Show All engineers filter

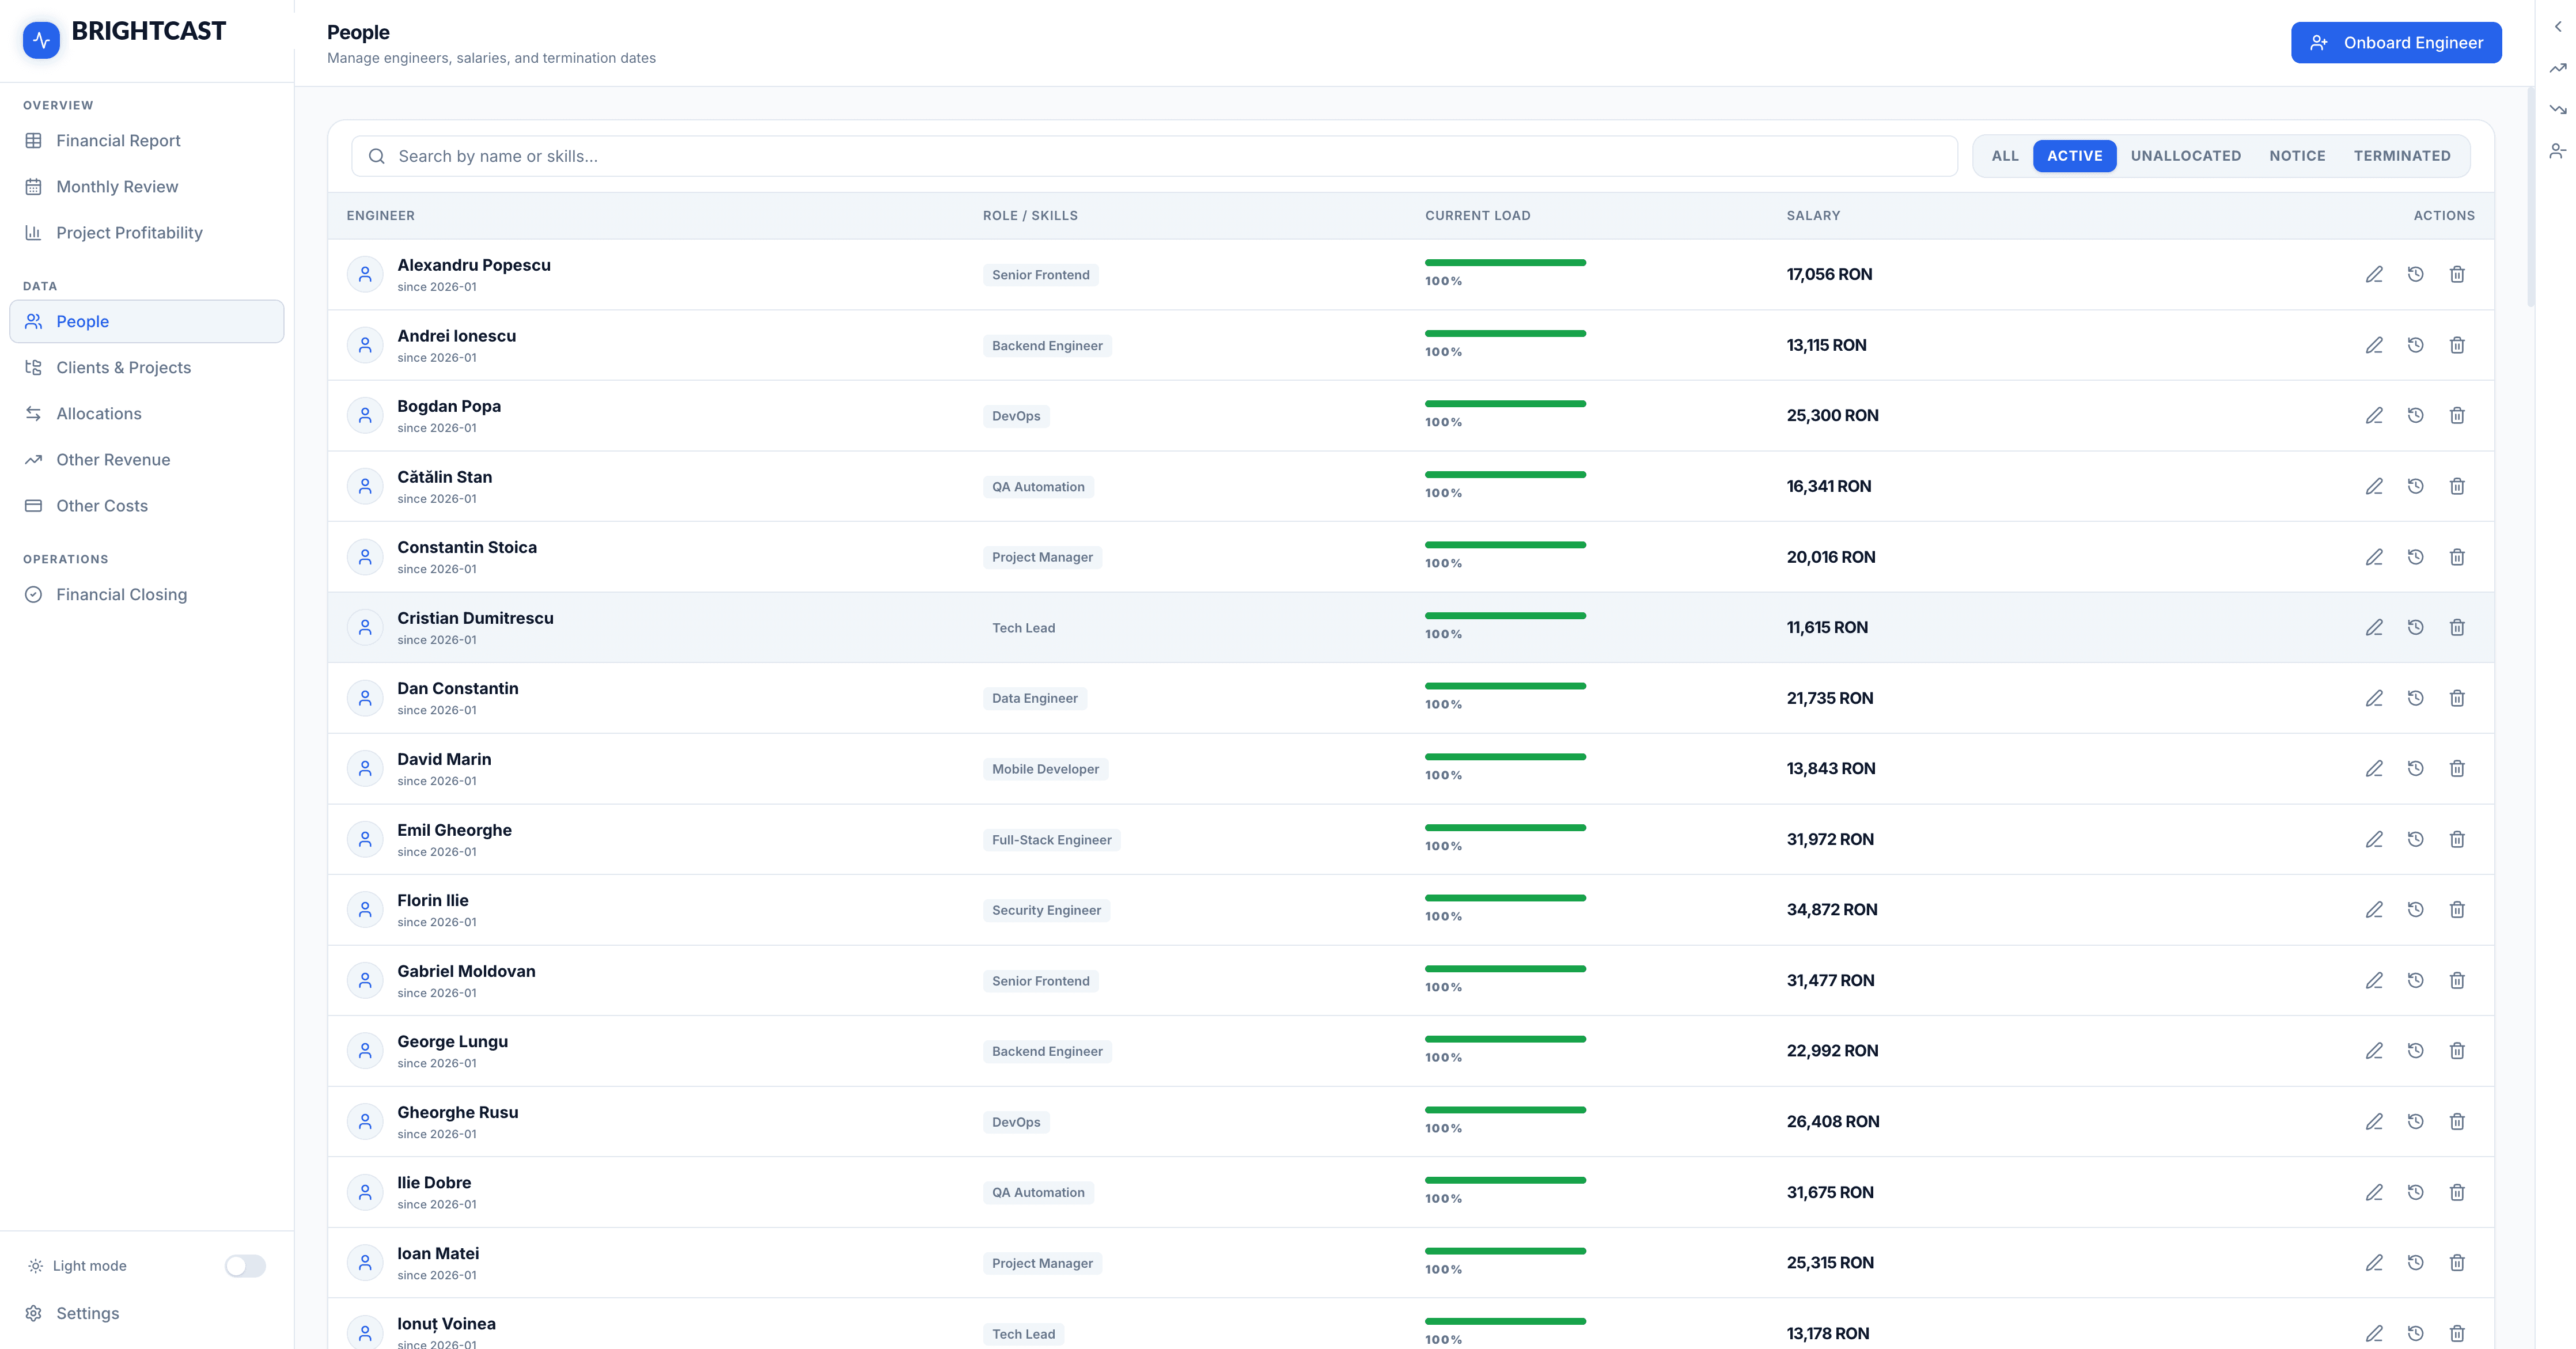pyautogui.click(x=2004, y=156)
